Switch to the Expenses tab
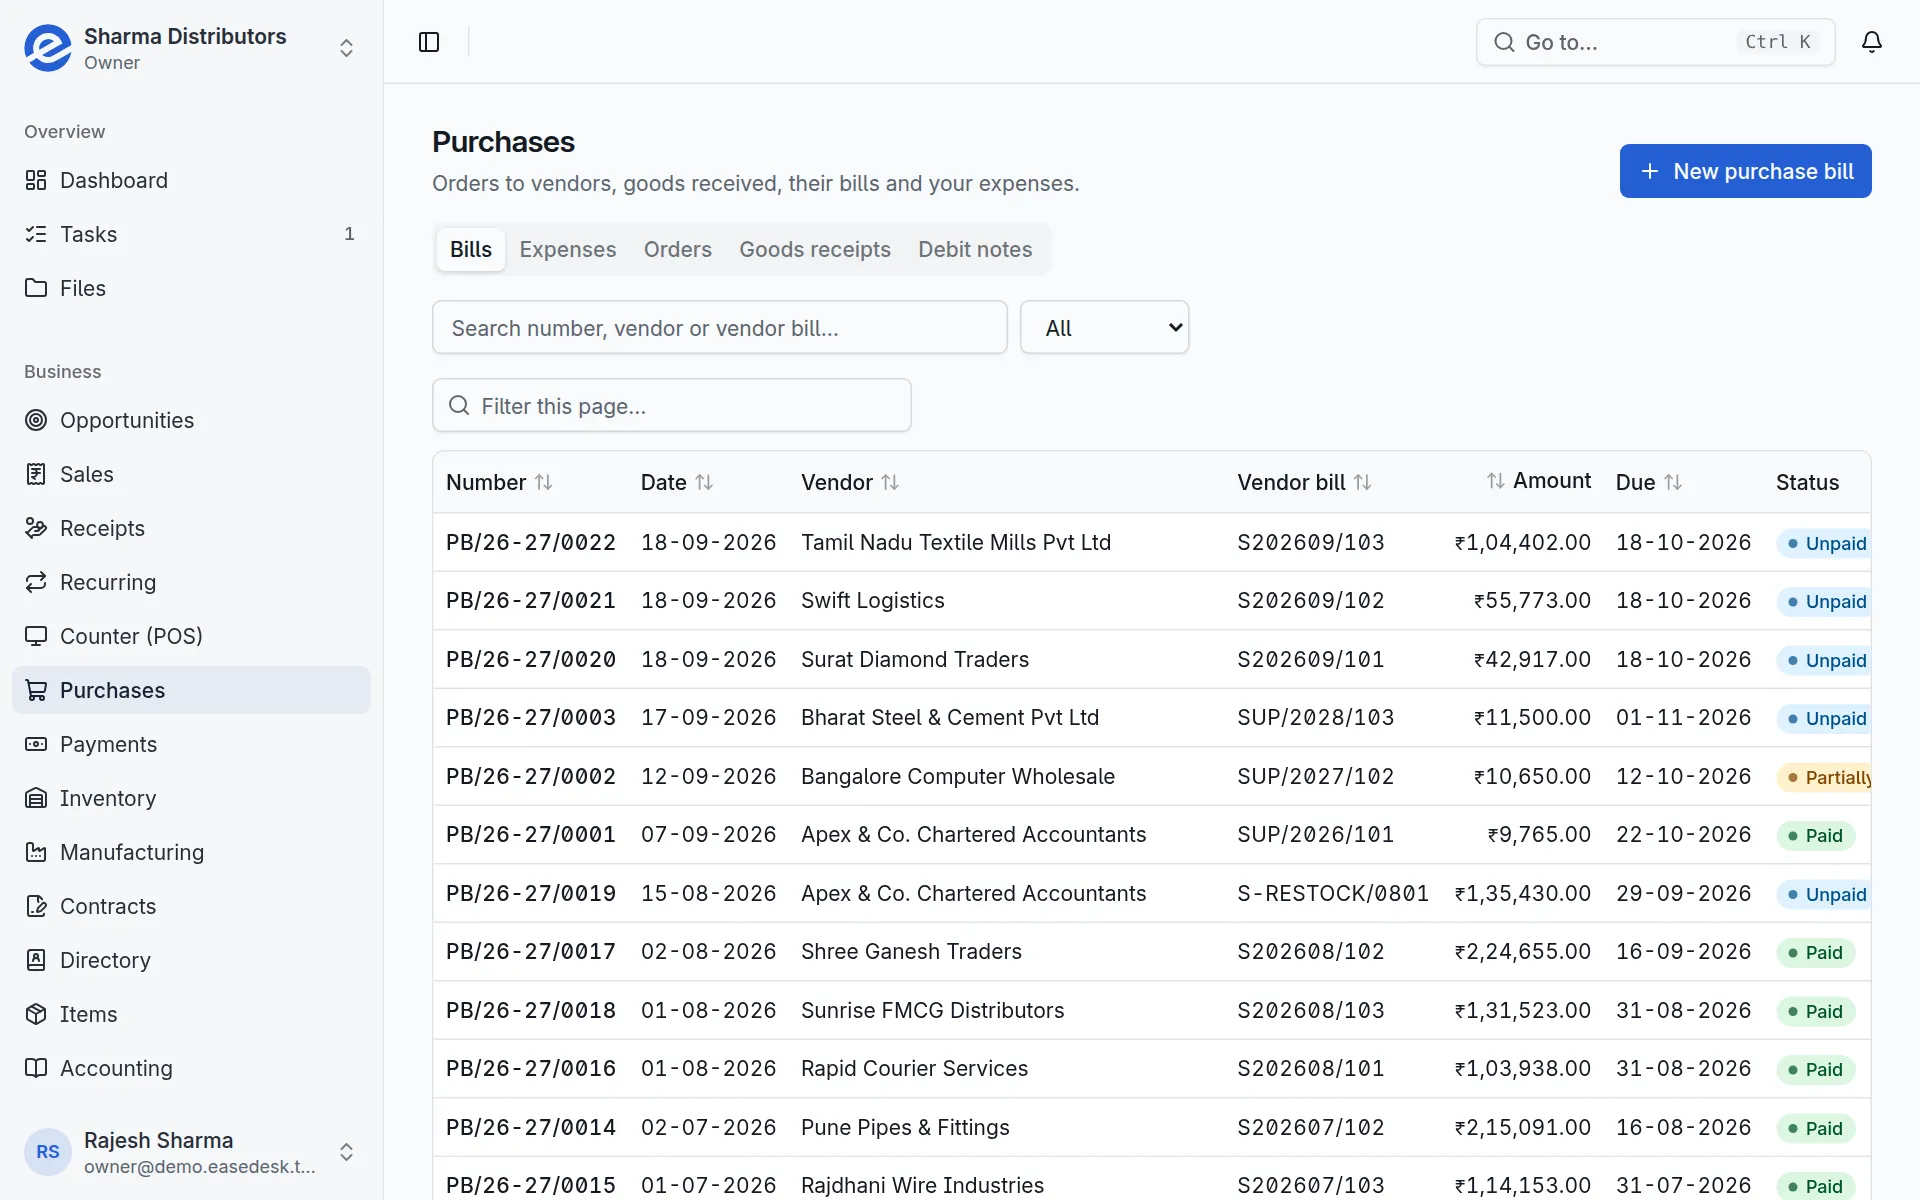The image size is (1920, 1200). [568, 249]
